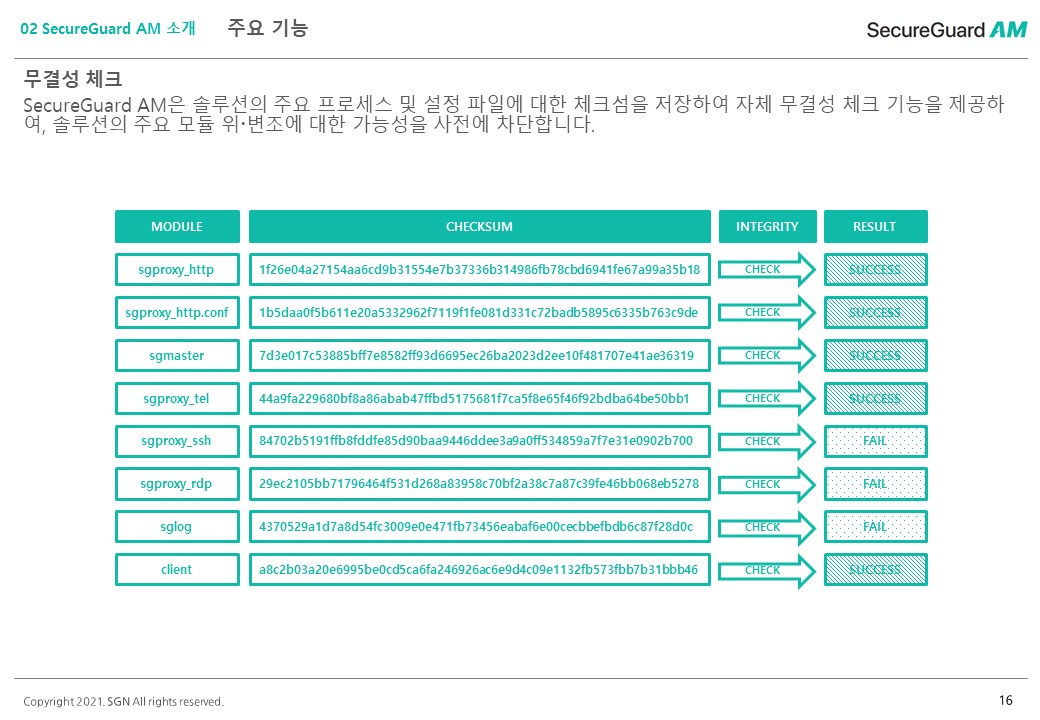
Task: Click the page number 16
Action: 1006,700
